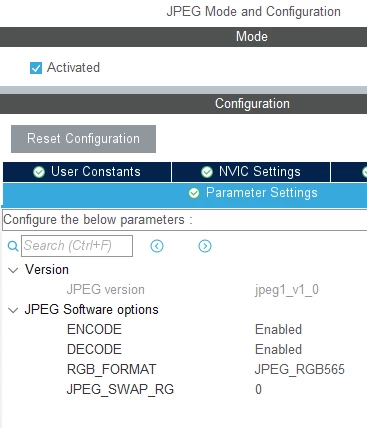Viewport: 367px width, 428px height.
Task: Click the Mode section header
Action: (183, 37)
